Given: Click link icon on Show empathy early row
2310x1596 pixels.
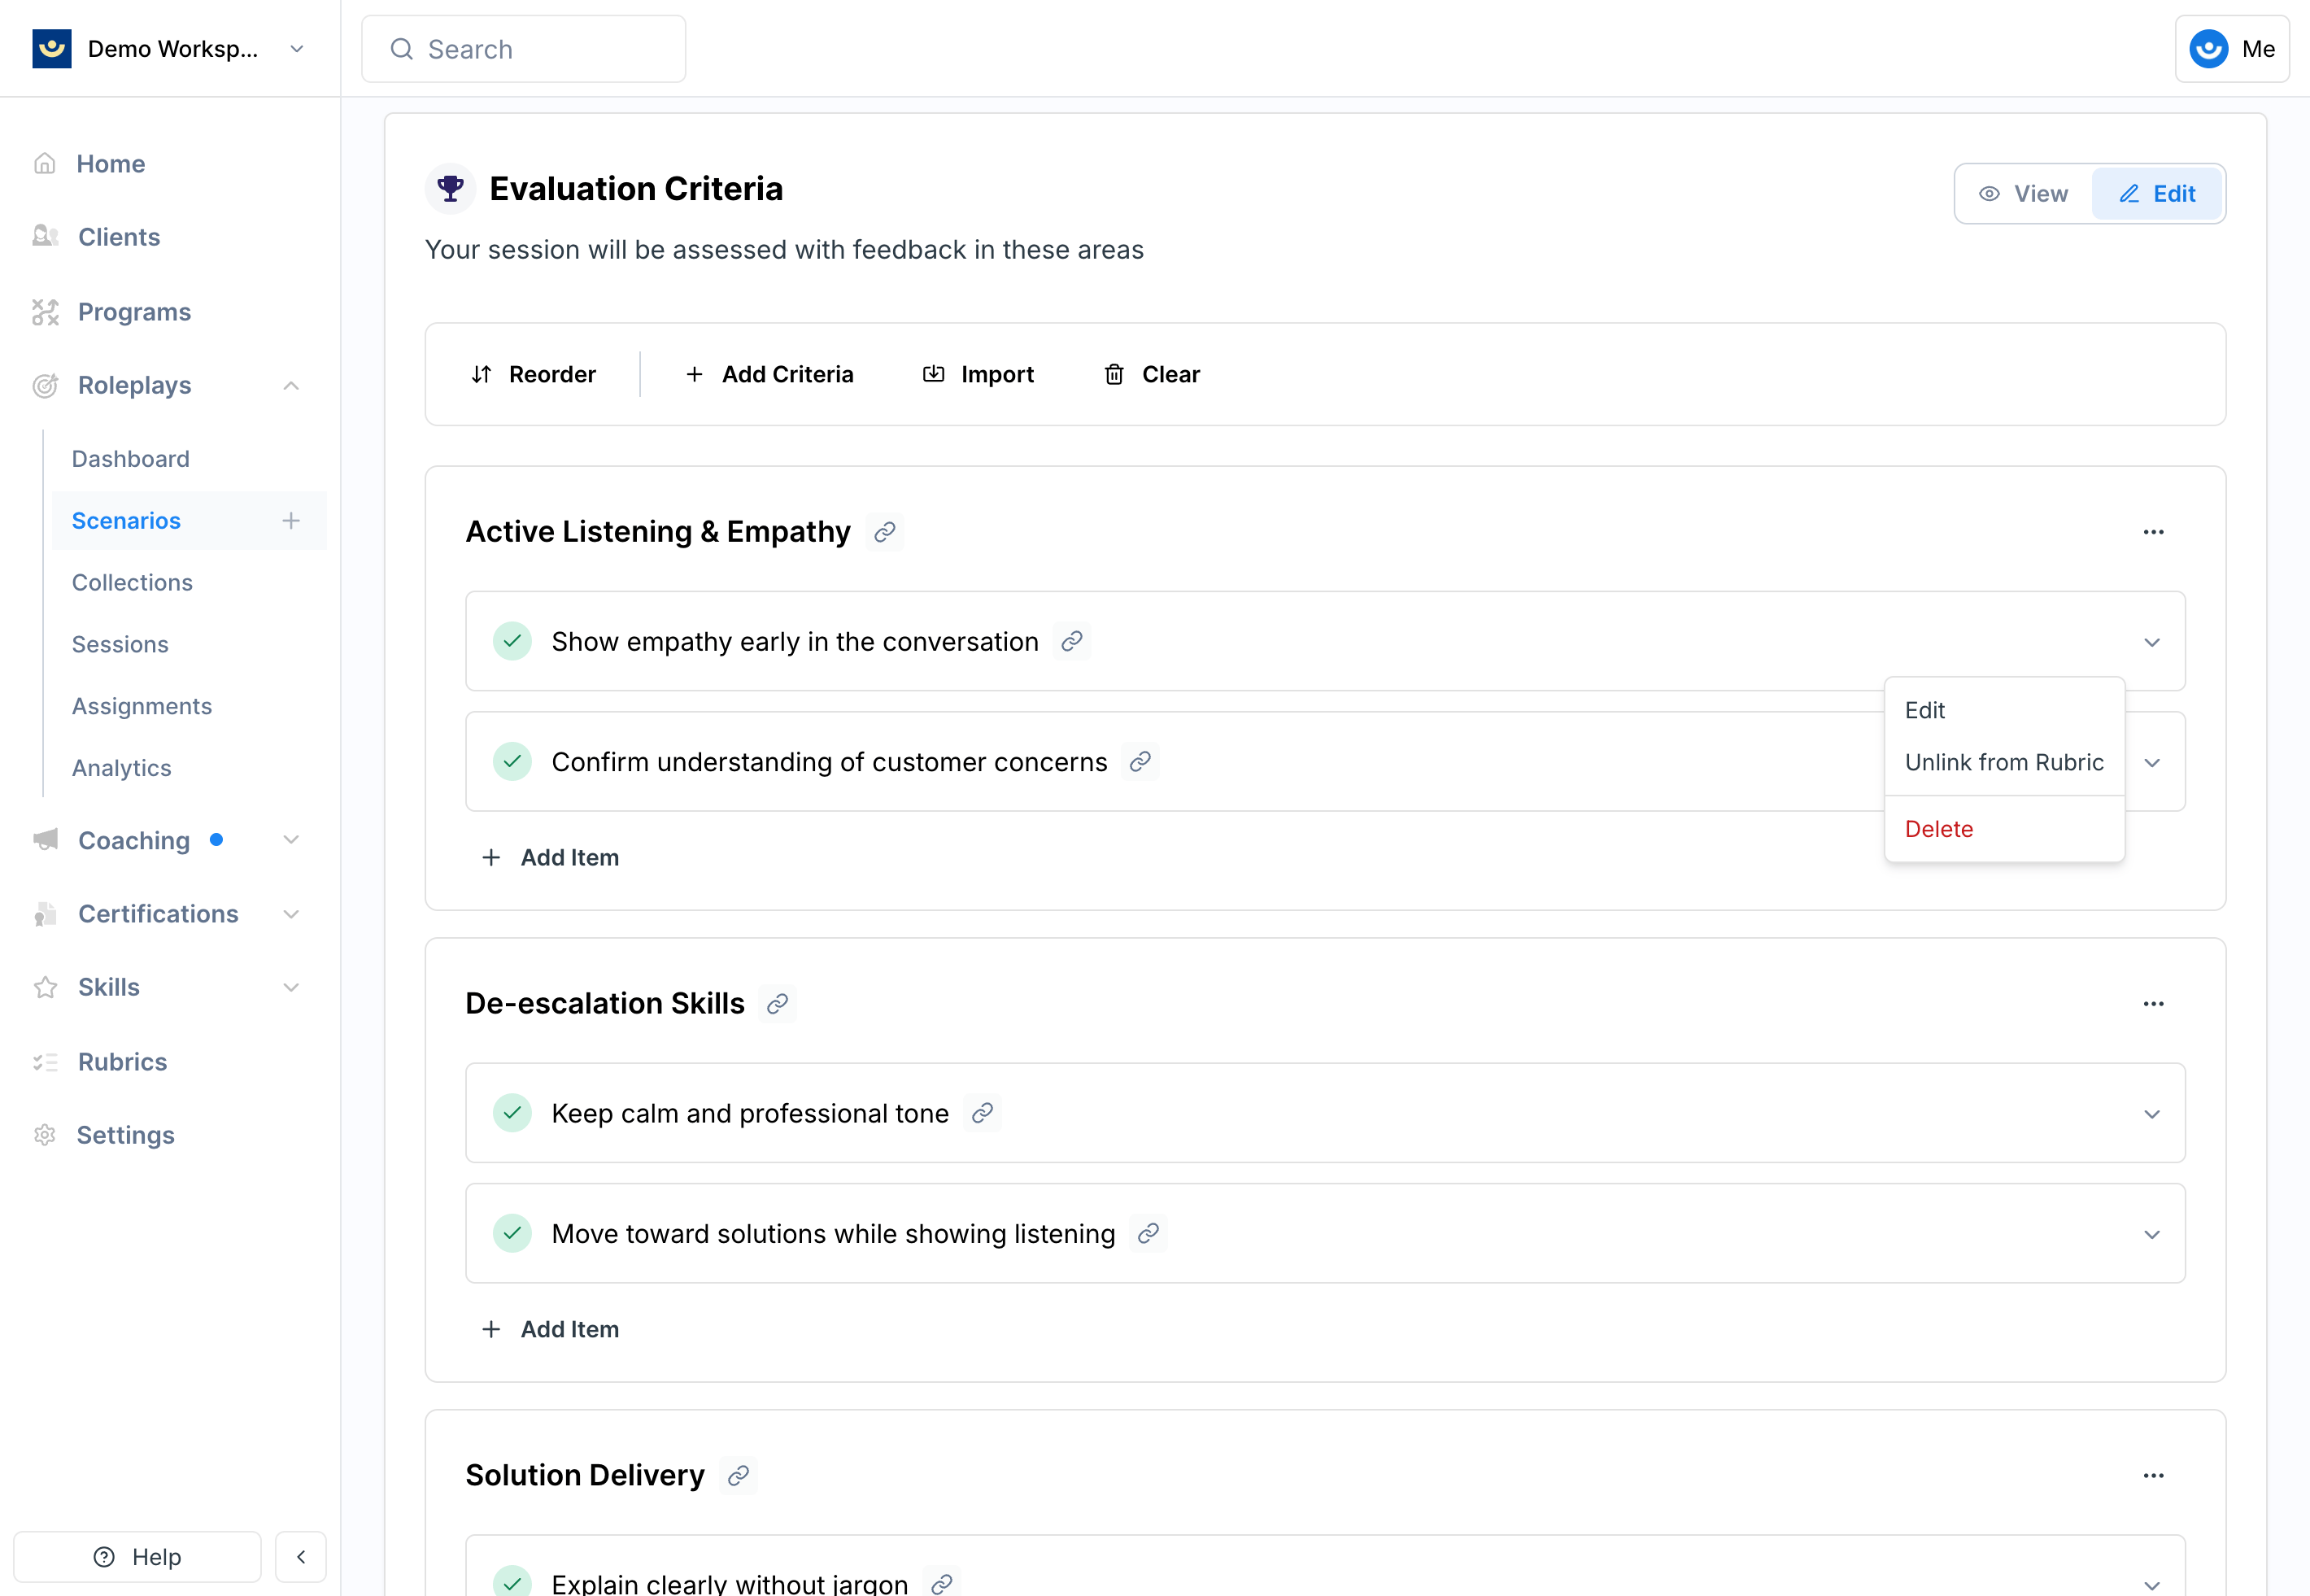Looking at the screenshot, I should [x=1072, y=642].
